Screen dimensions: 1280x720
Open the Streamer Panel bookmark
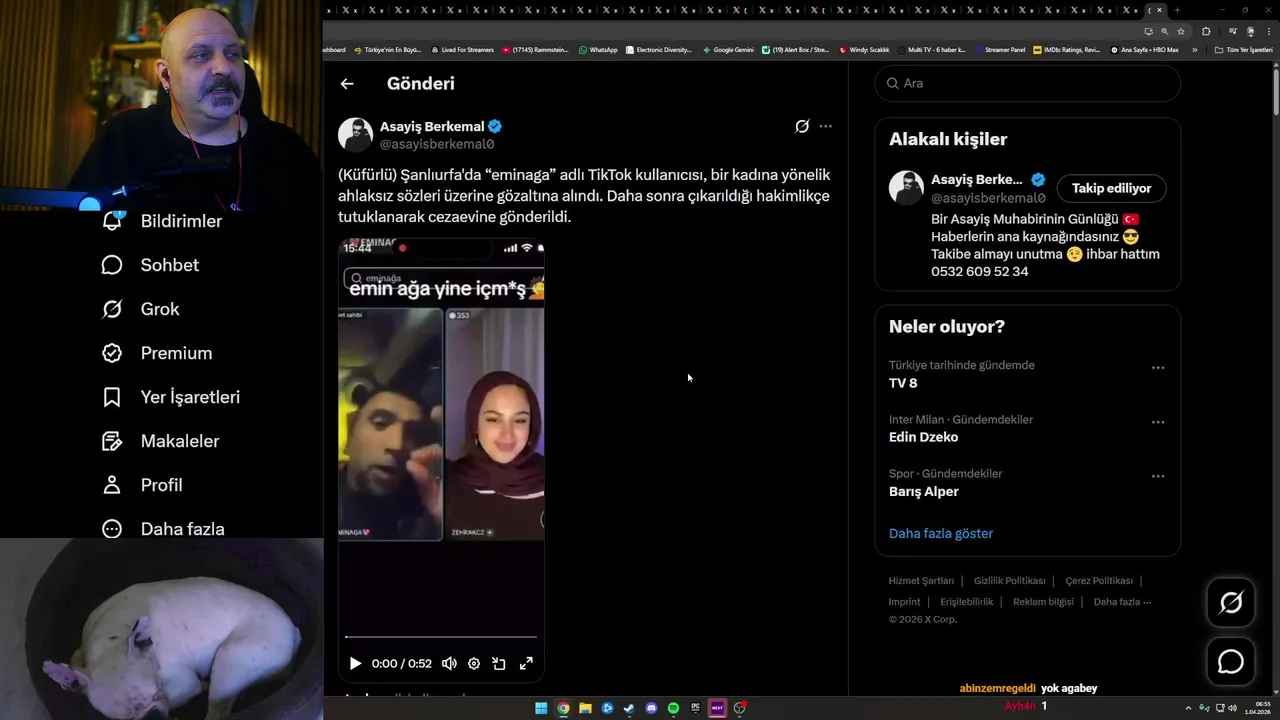pos(1000,49)
